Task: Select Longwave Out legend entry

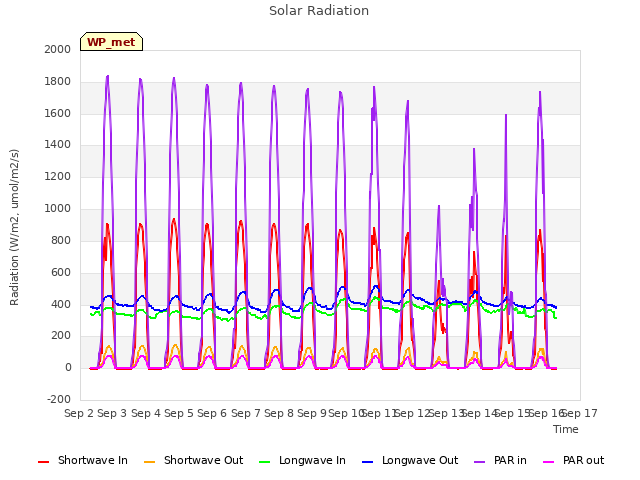Action: tap(410, 460)
